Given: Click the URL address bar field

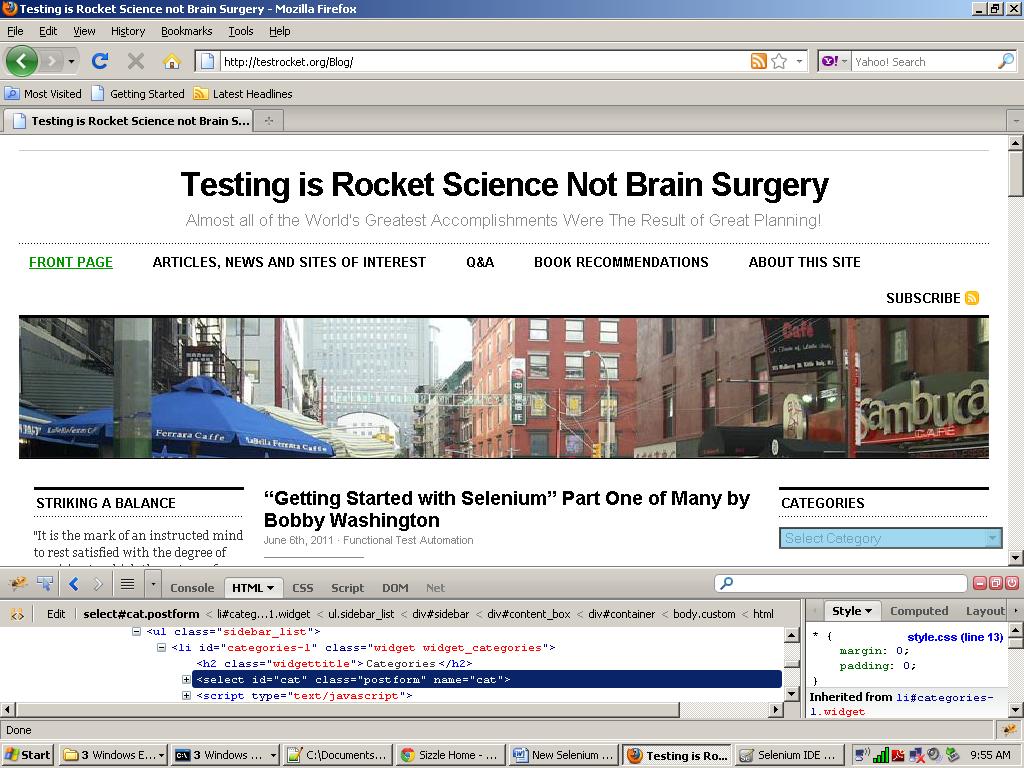Looking at the screenshot, I should [x=483, y=61].
